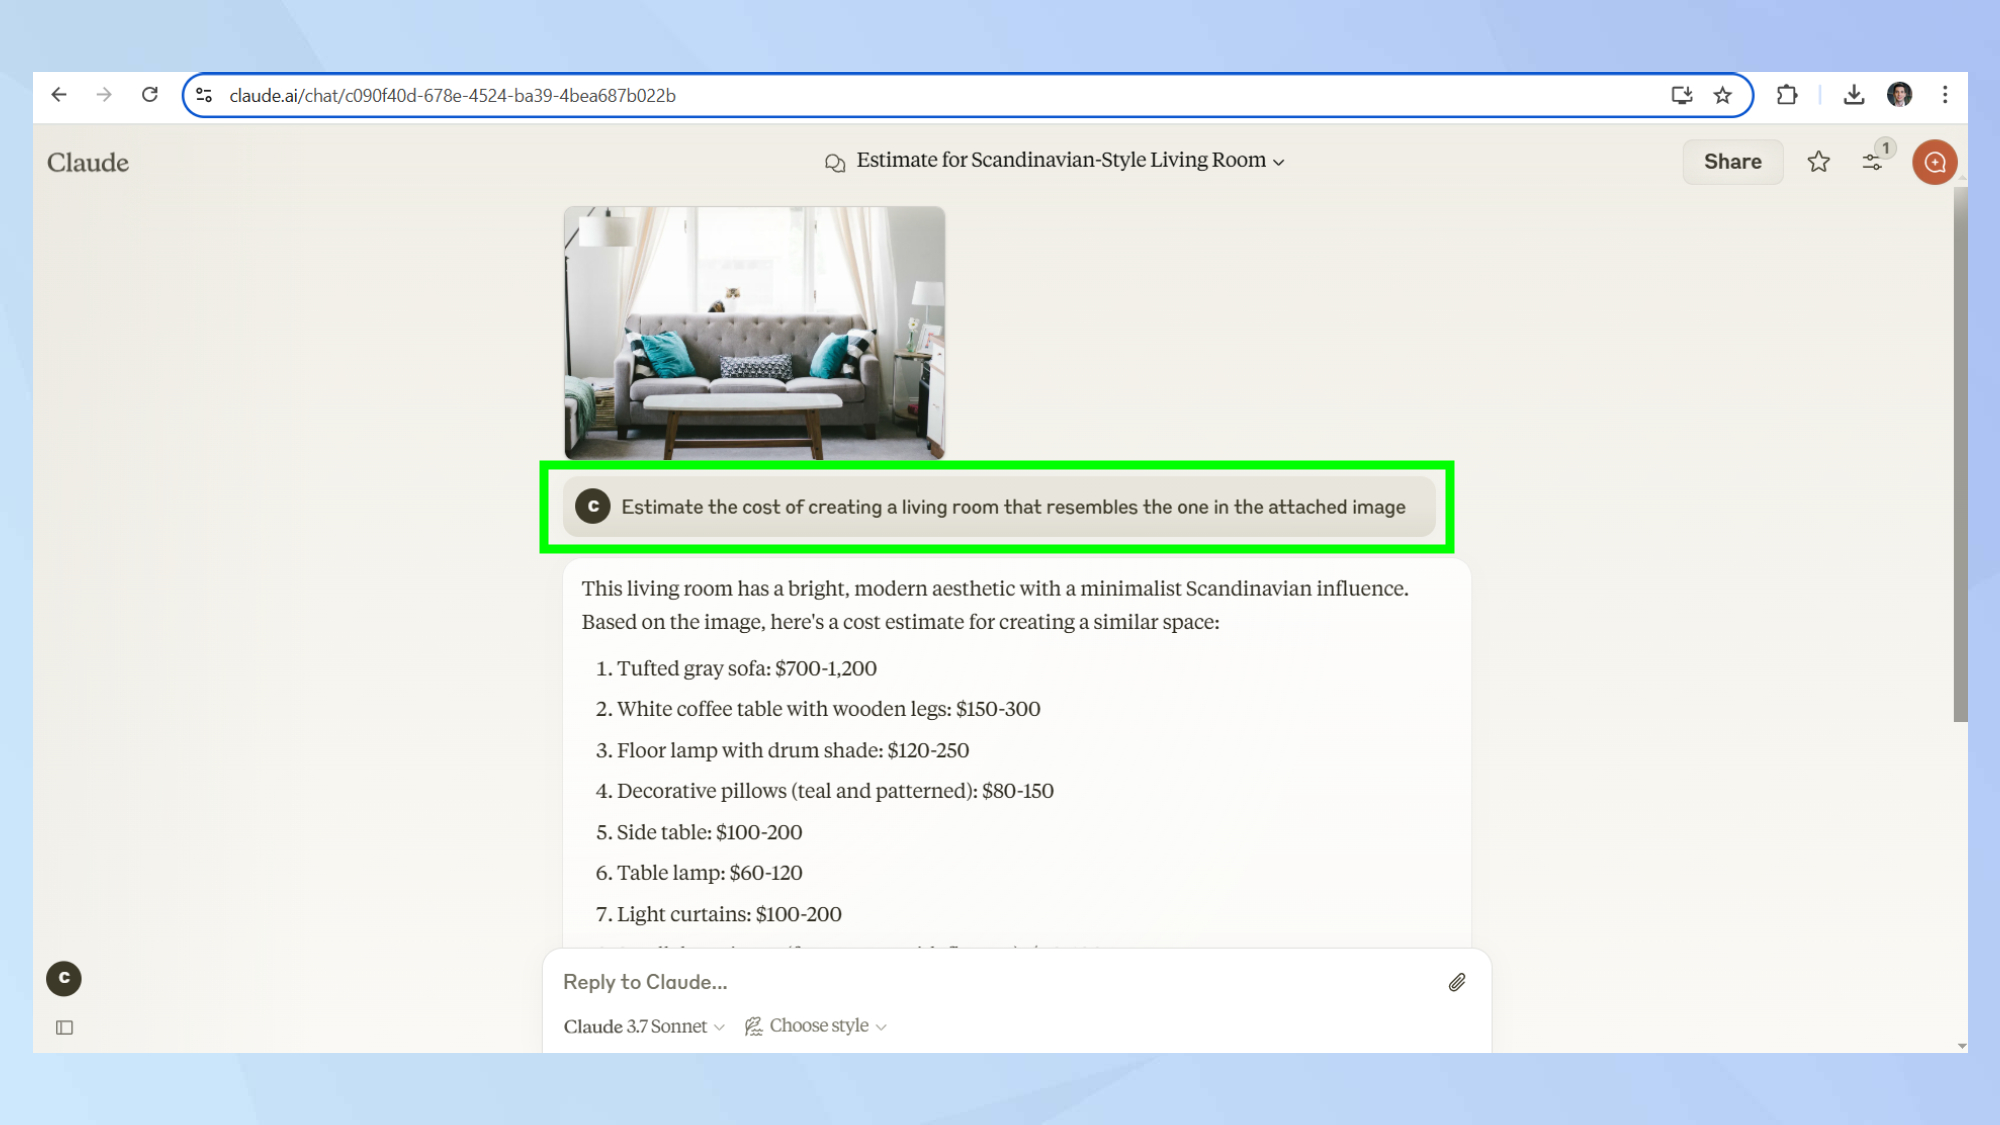Open the site information icon in address bar
Screen dimensions: 2000x1125
[x=204, y=95]
